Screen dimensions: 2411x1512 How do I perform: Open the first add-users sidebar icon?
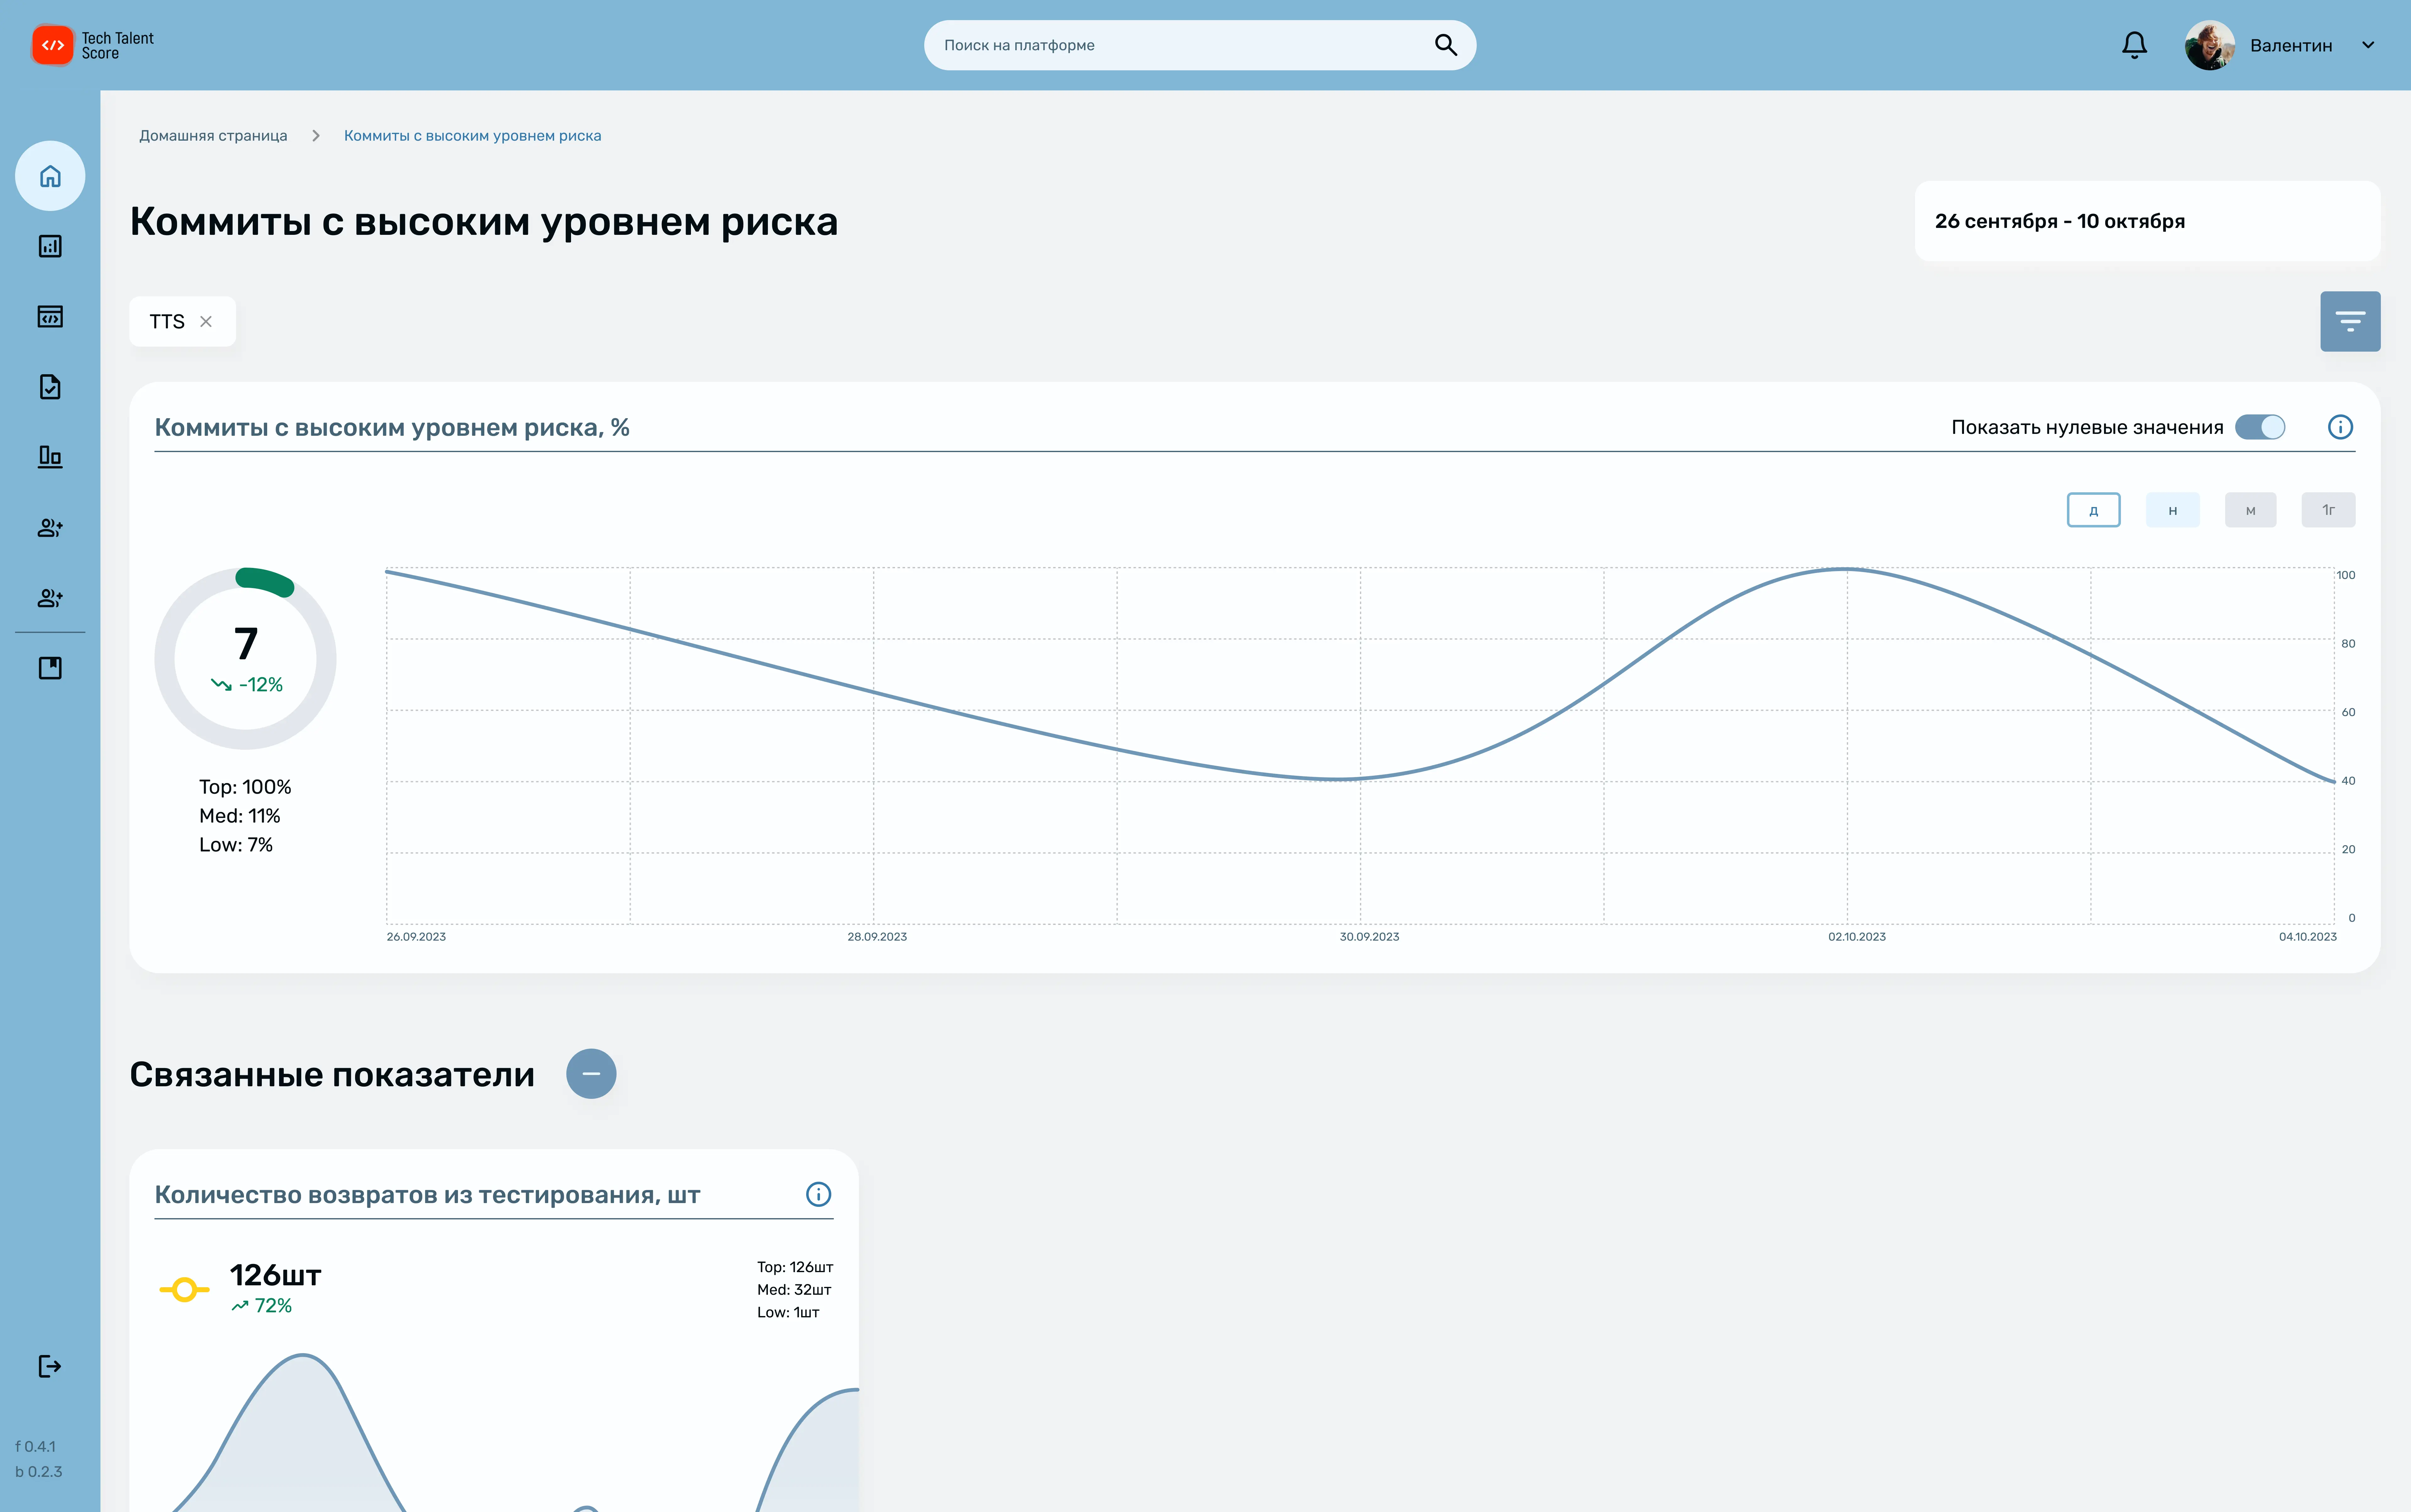click(50, 528)
